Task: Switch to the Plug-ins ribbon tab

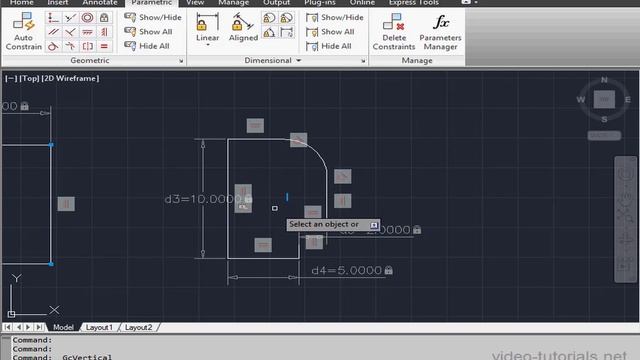Action: pyautogui.click(x=320, y=3)
